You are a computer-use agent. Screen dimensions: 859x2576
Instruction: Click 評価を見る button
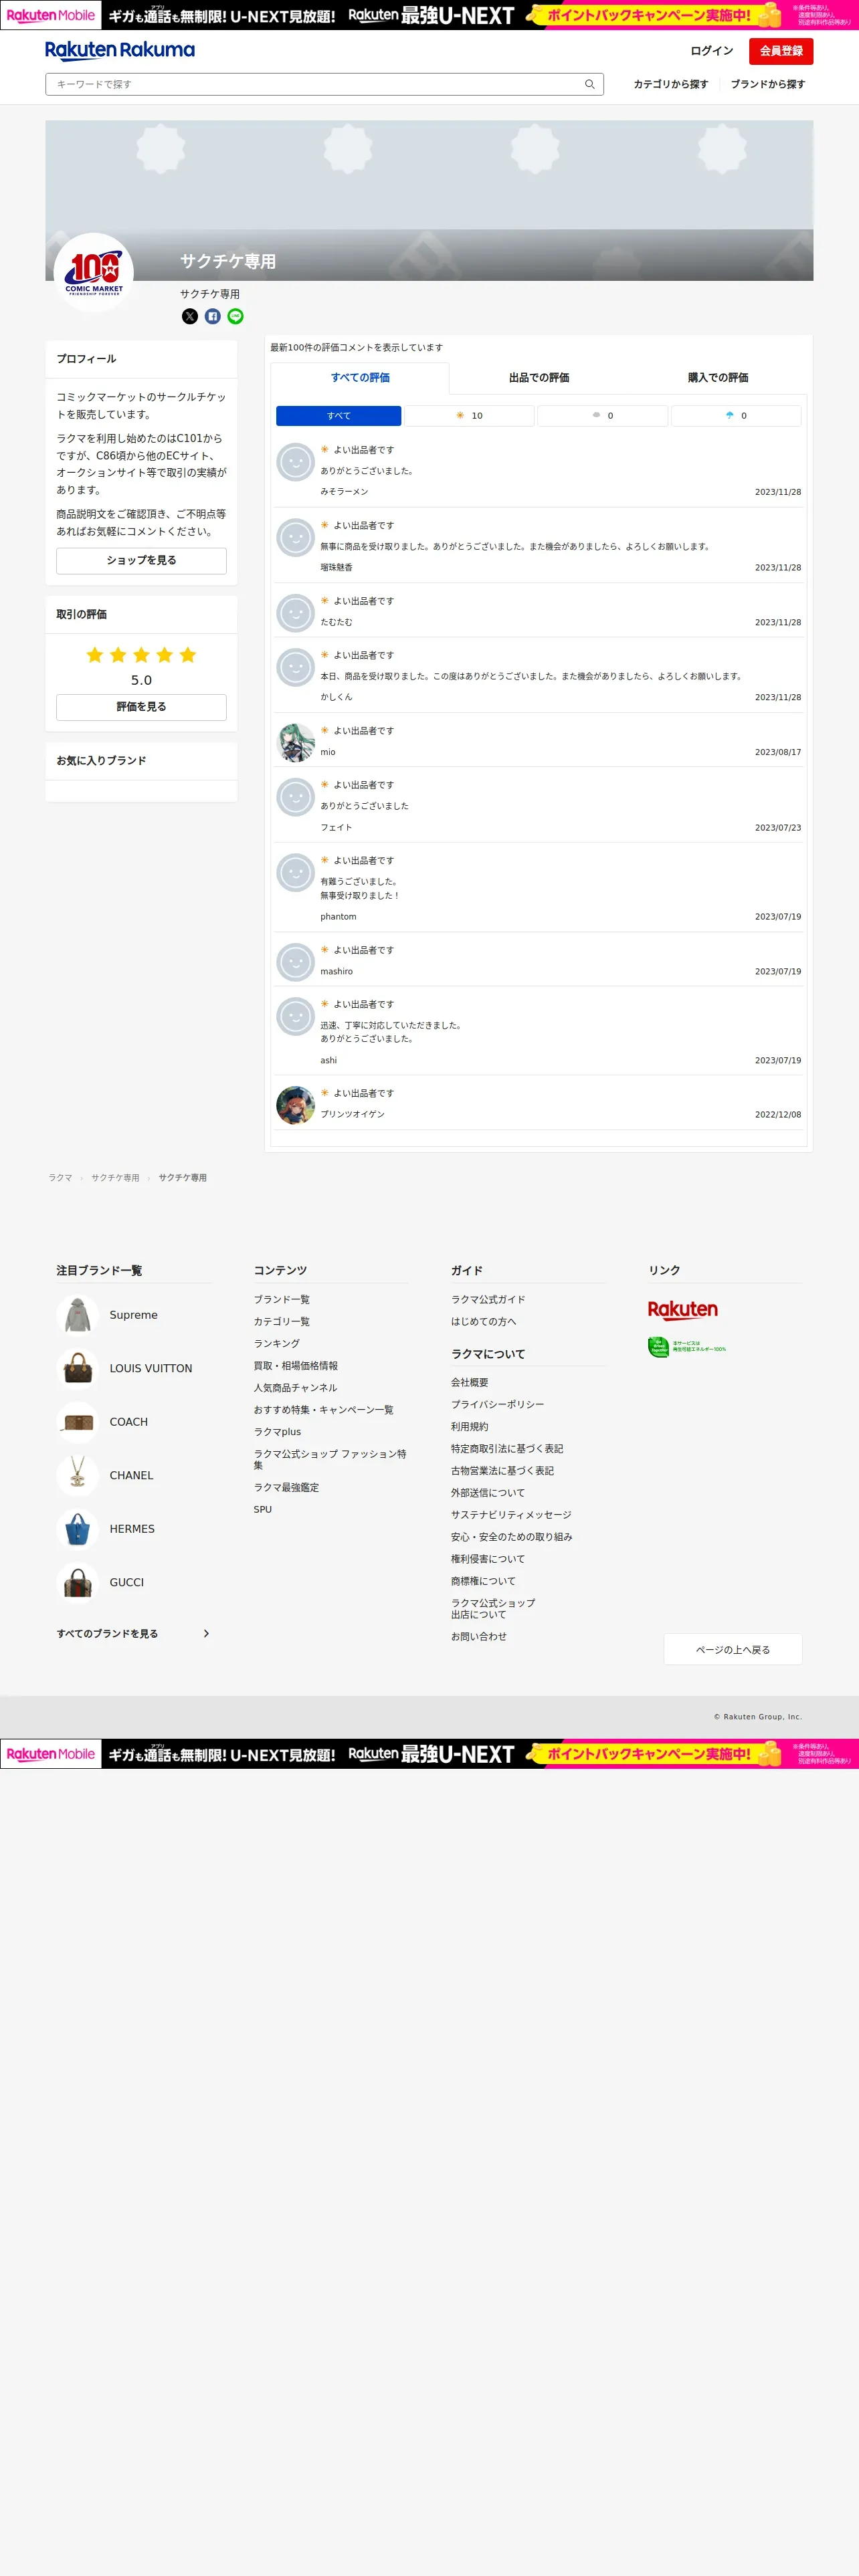(141, 707)
